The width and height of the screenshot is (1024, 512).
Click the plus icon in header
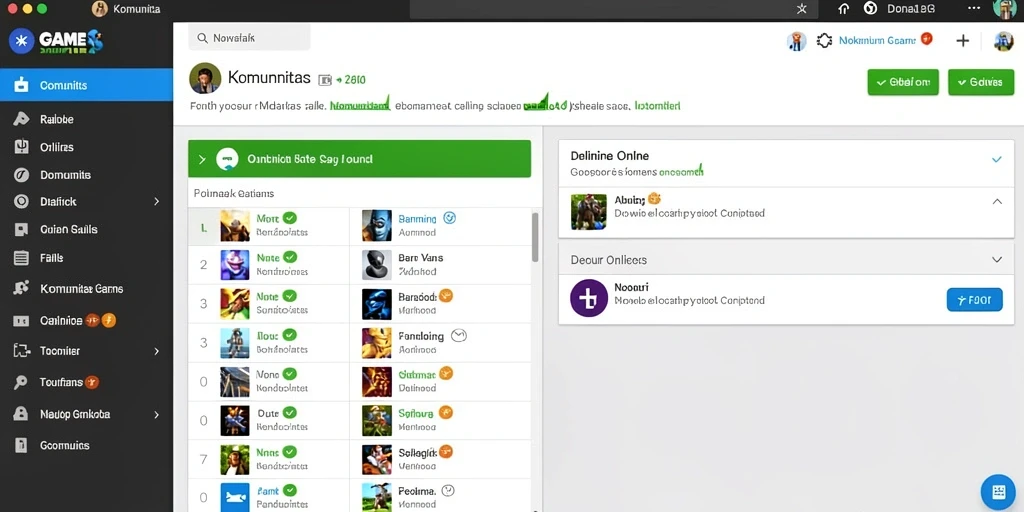point(963,40)
